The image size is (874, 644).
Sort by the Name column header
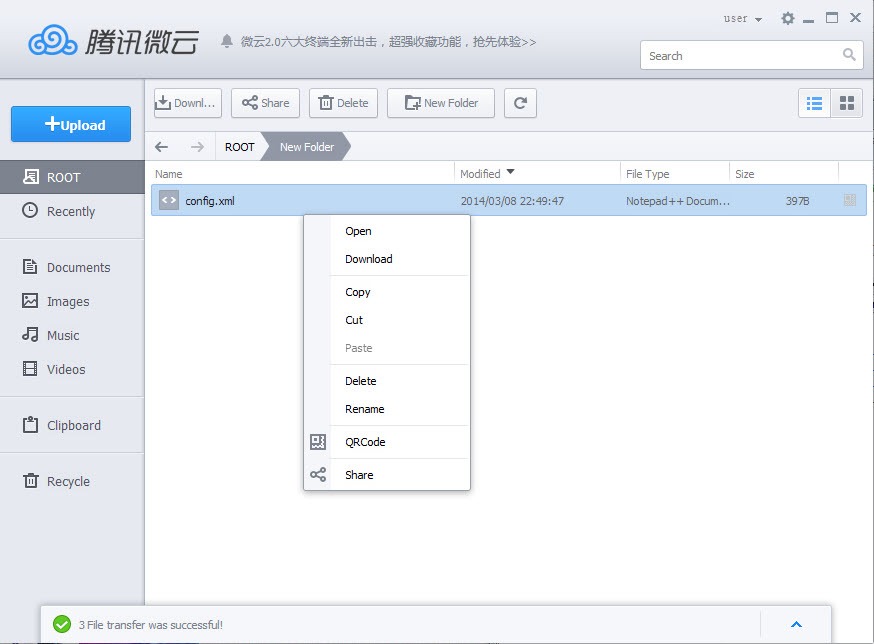click(169, 174)
